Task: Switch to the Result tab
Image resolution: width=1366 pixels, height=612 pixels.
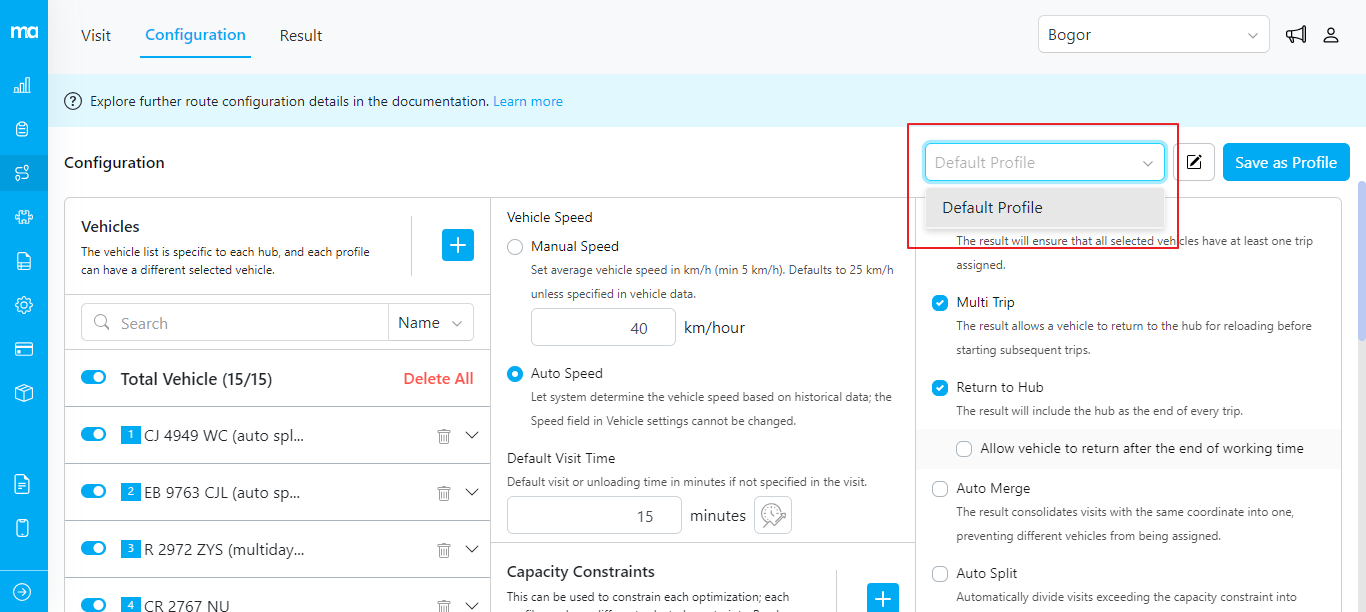Action: click(x=301, y=35)
